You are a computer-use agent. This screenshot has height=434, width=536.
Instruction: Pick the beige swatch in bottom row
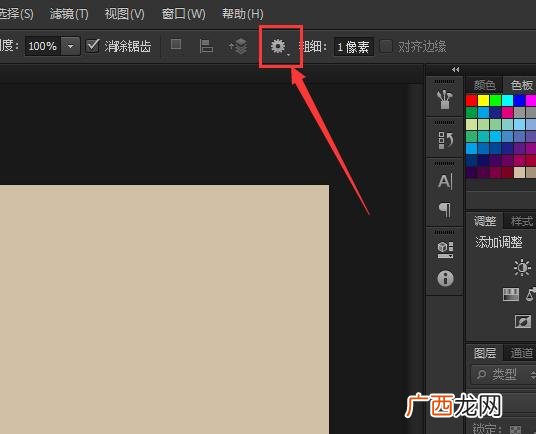pos(519,173)
